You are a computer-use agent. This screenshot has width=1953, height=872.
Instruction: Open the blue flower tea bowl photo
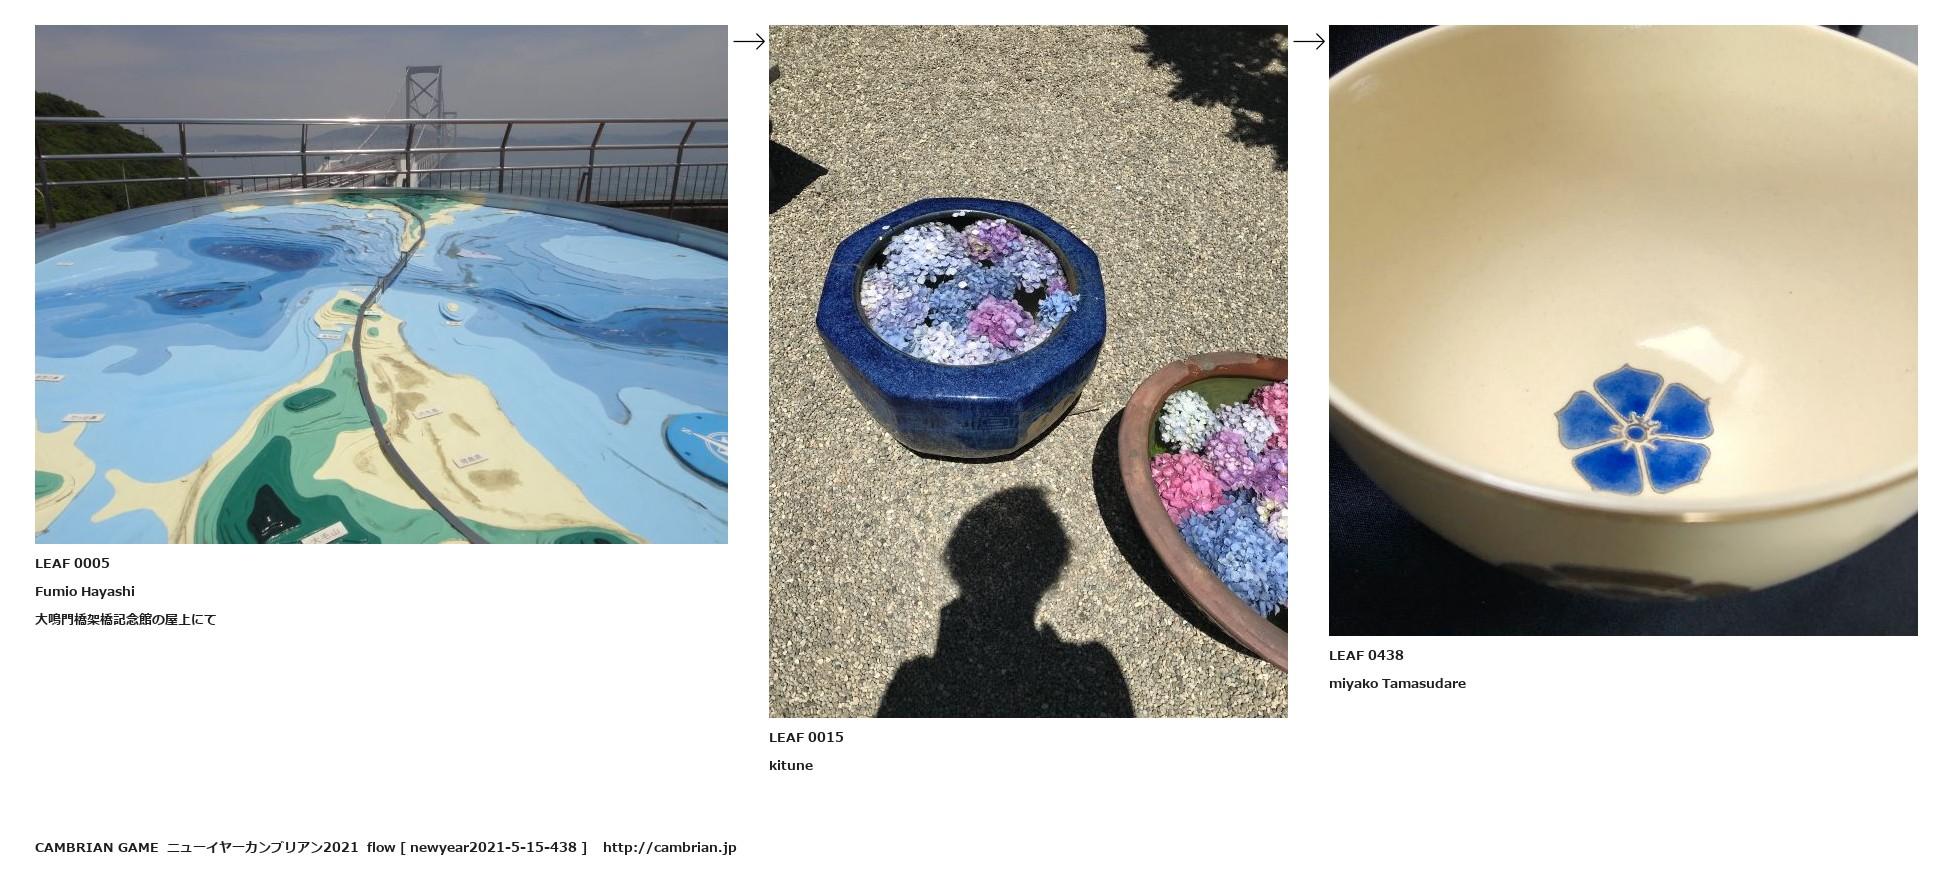pos(1623,330)
